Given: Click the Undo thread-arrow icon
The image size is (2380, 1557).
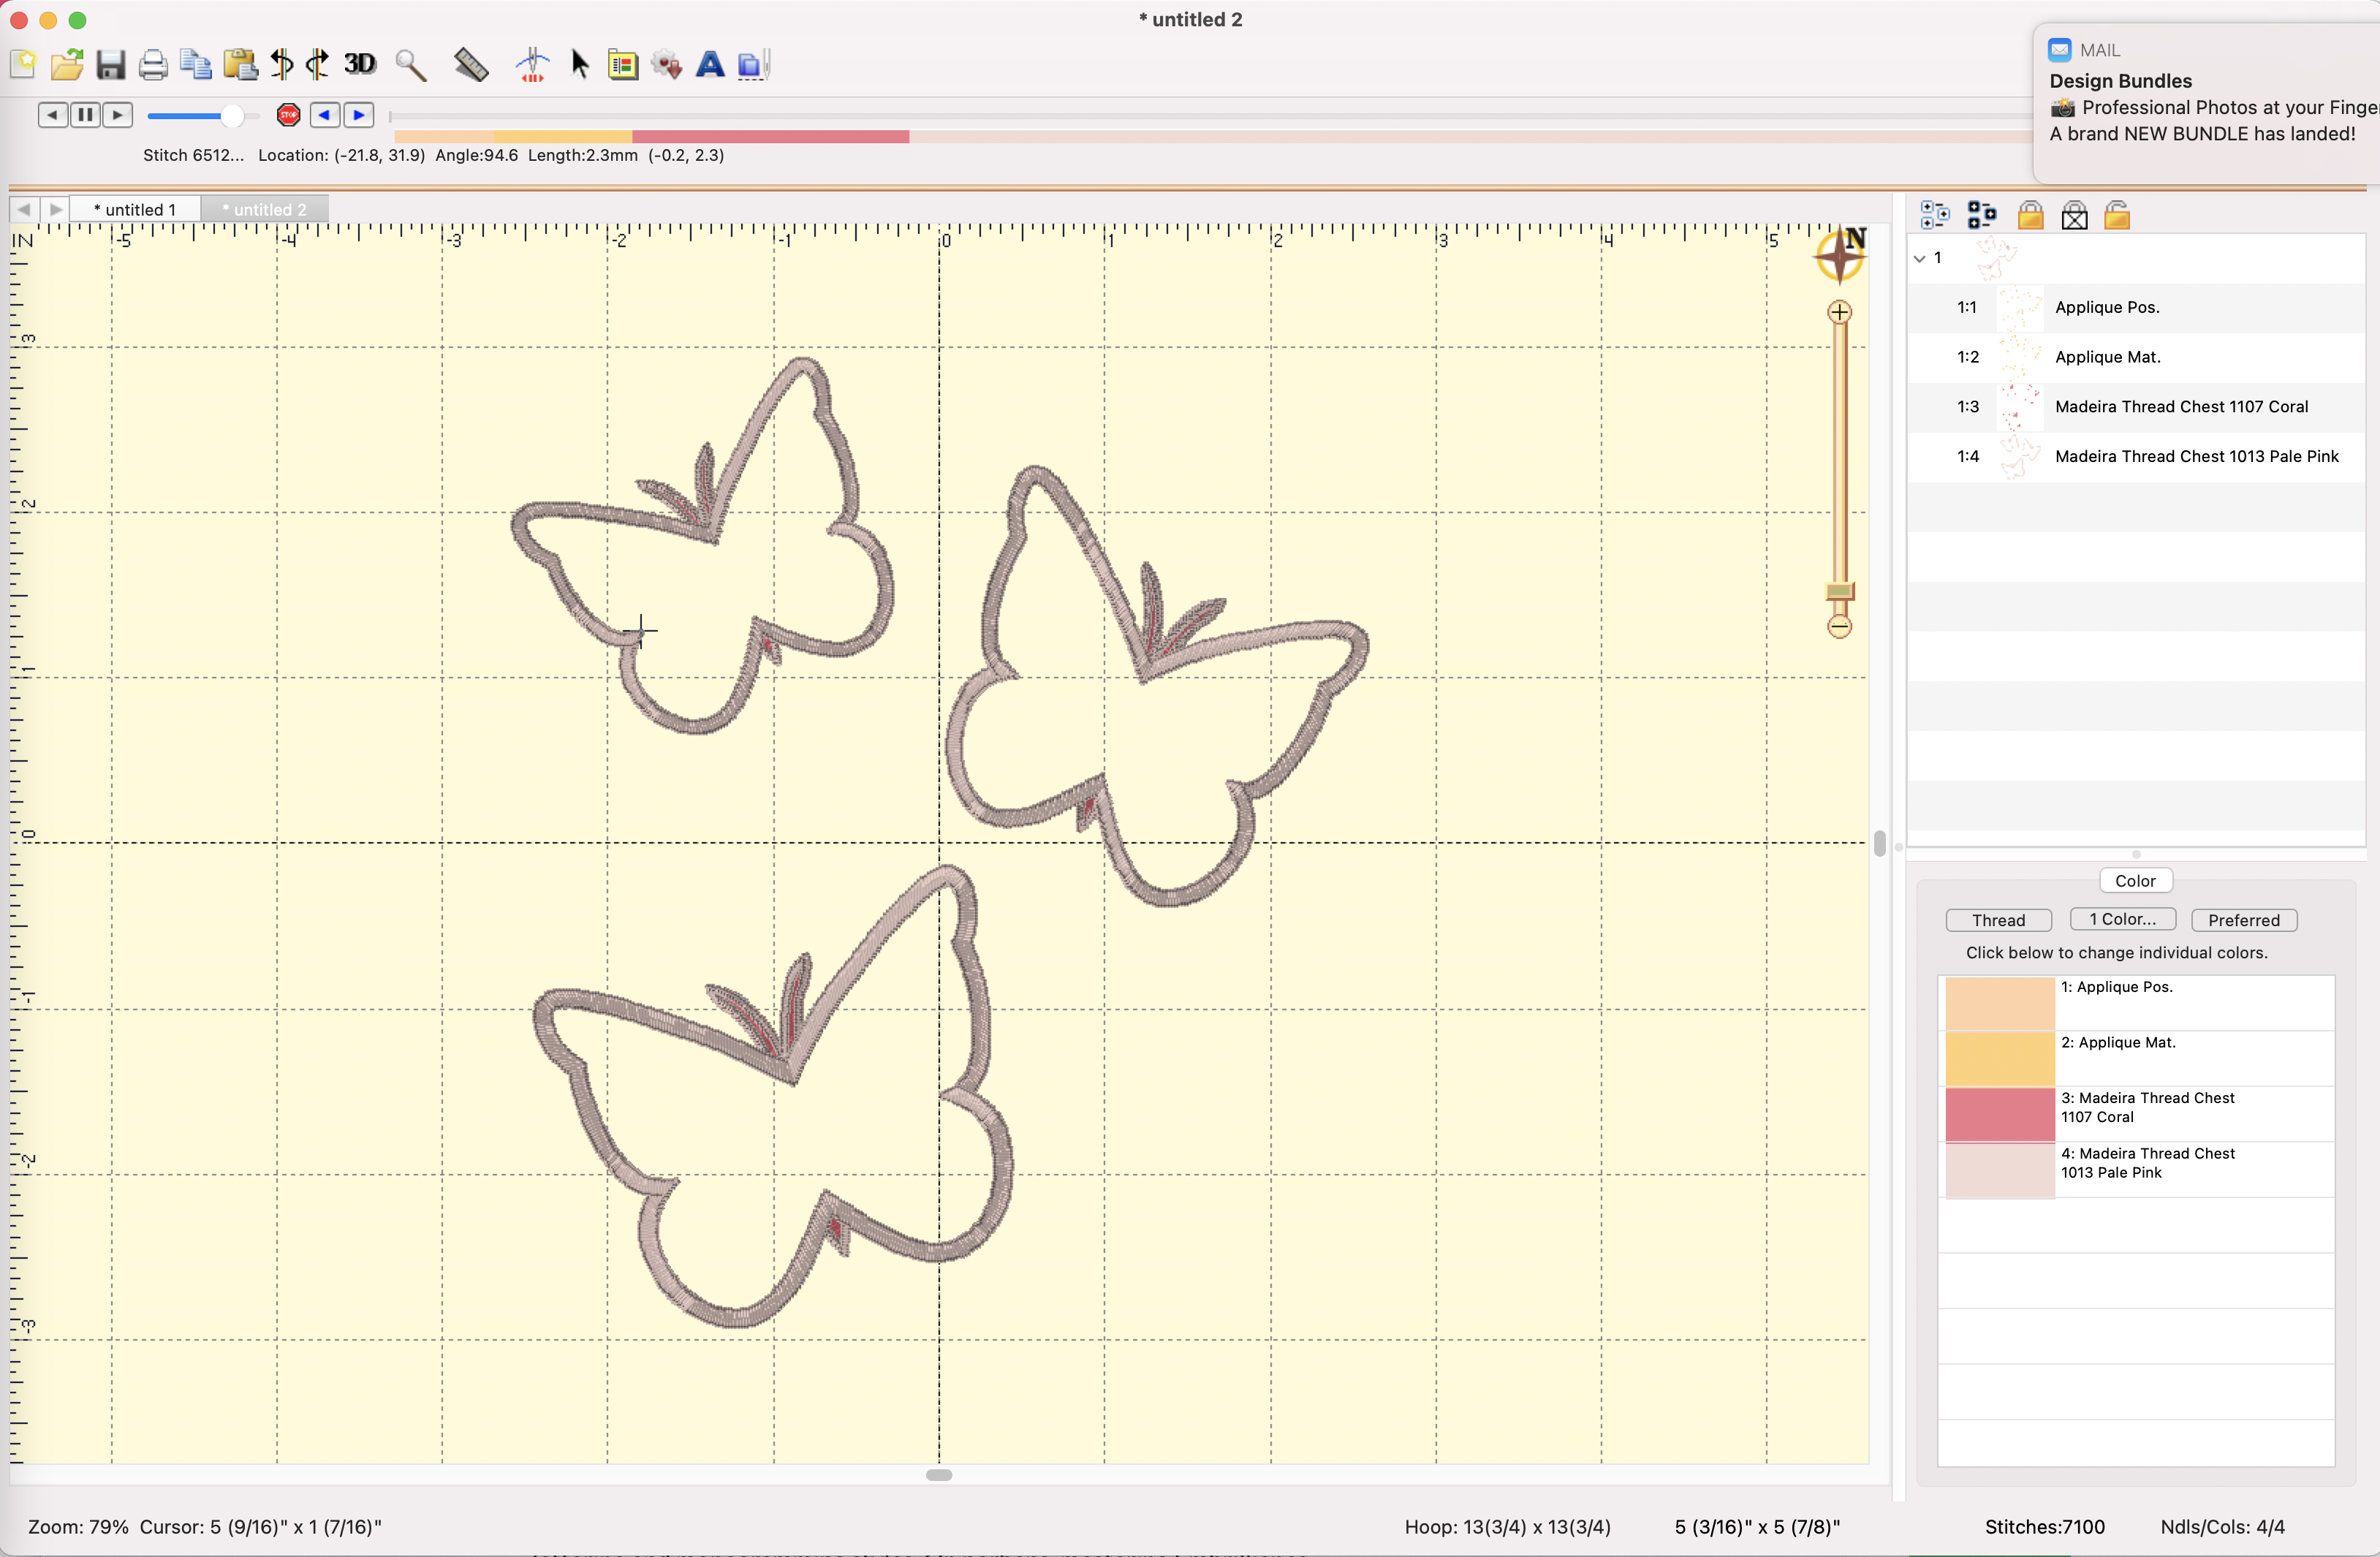Looking at the screenshot, I should coord(282,65).
